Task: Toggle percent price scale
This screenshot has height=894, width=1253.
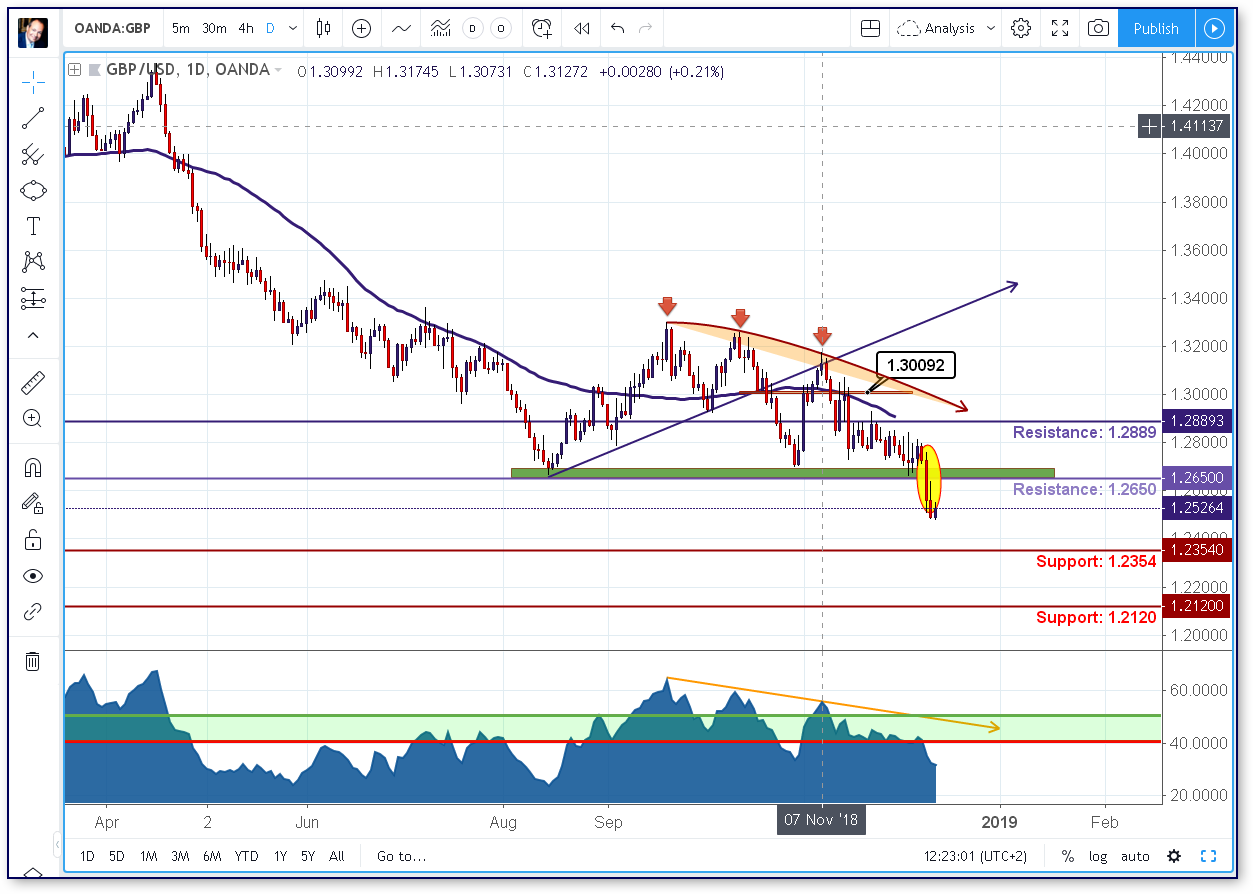Action: click(1068, 856)
